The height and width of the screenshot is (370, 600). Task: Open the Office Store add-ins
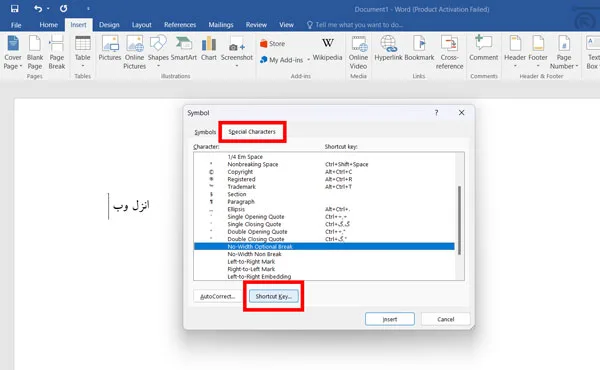(x=272, y=44)
